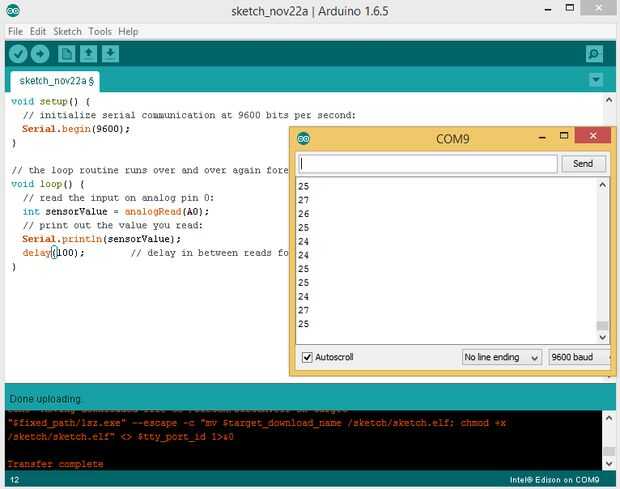
Task: Click '// print out the value you read:' comment
Action: coord(113,225)
